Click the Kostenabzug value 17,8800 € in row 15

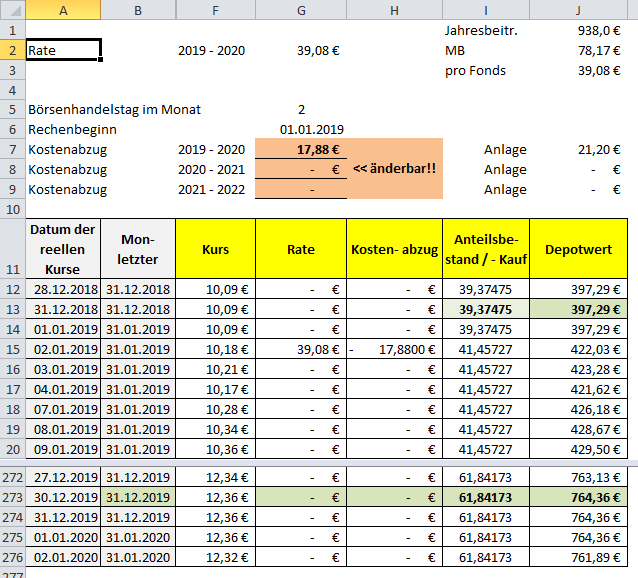pyautogui.click(x=394, y=349)
